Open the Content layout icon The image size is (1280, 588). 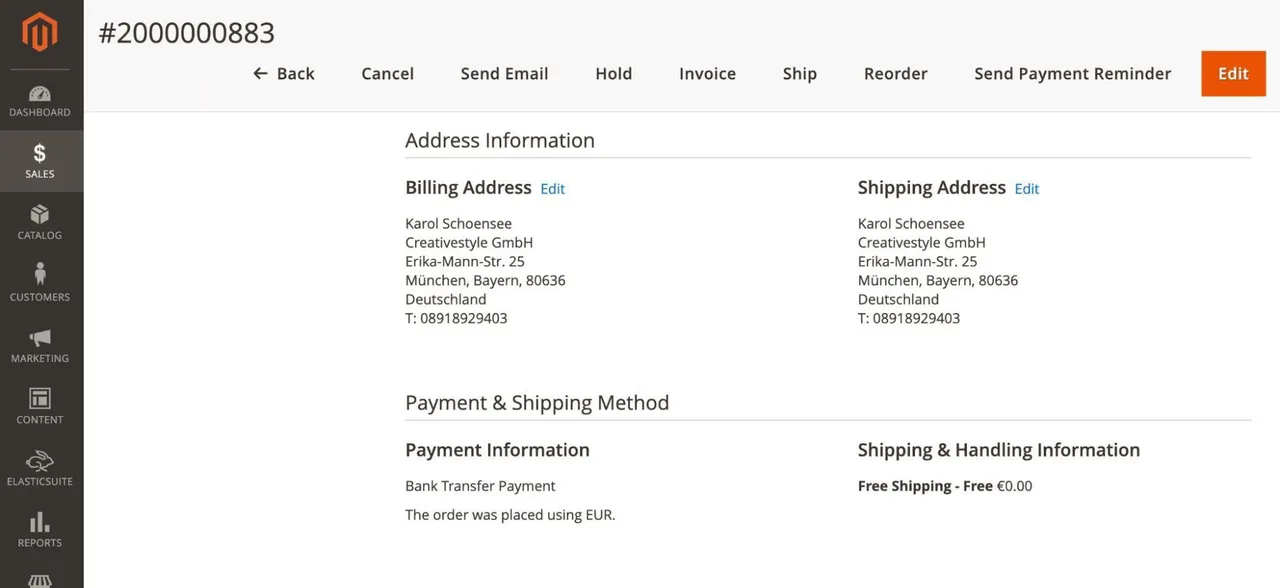coord(40,398)
